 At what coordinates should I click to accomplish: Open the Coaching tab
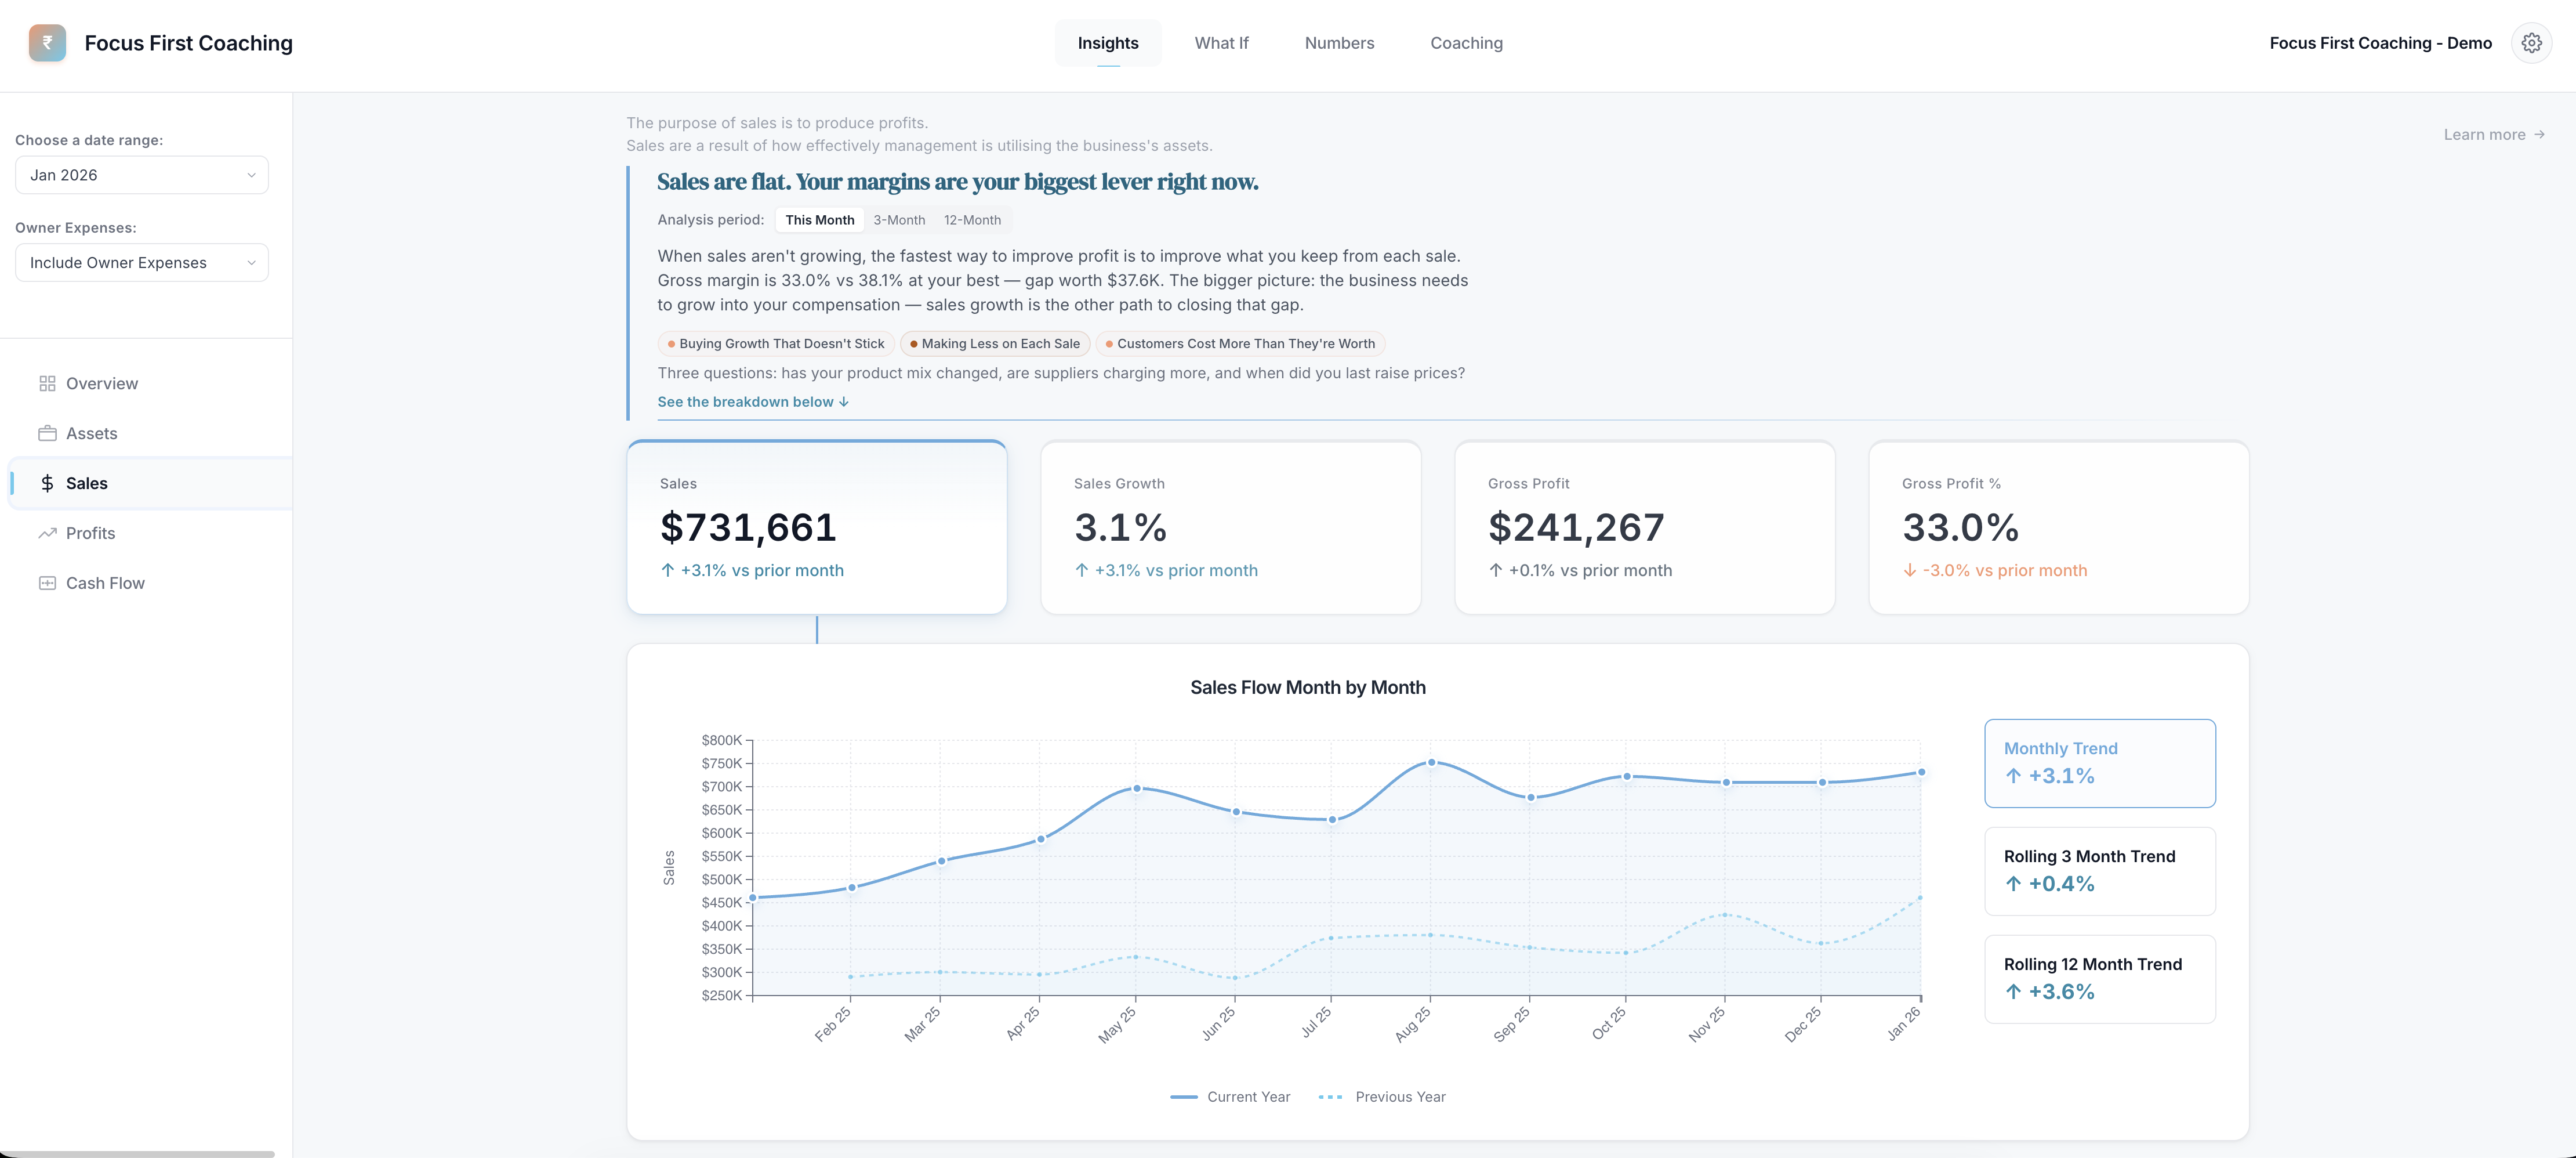[1466, 42]
